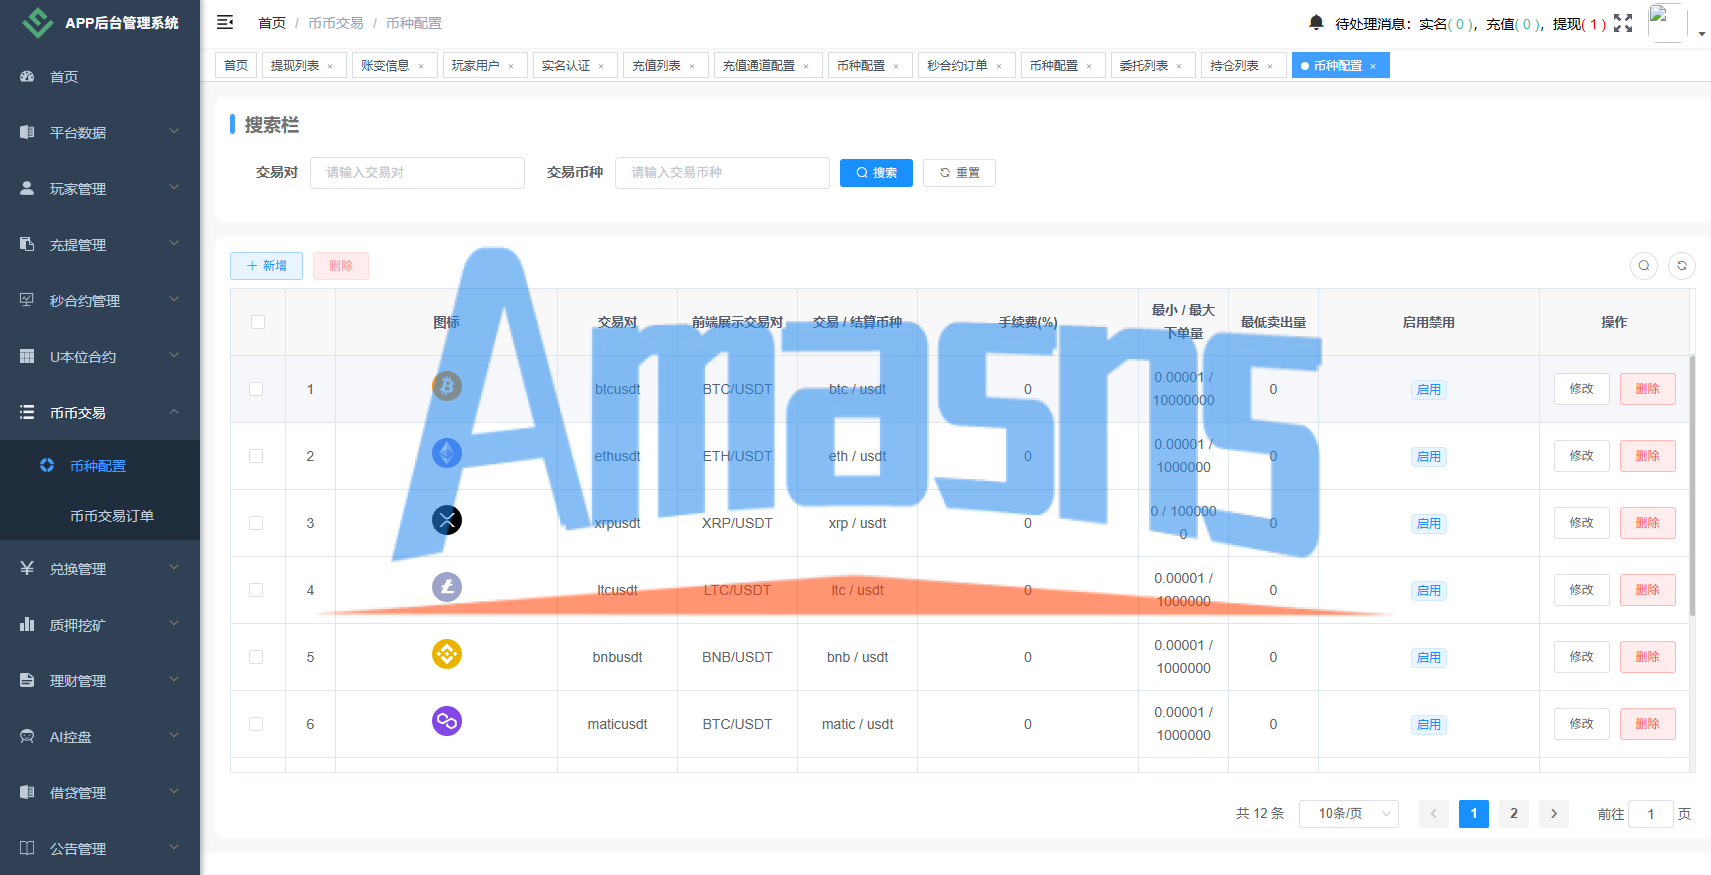Collapse 币币交易 sidebar menu
This screenshot has width=1711, height=875.
[x=100, y=413]
